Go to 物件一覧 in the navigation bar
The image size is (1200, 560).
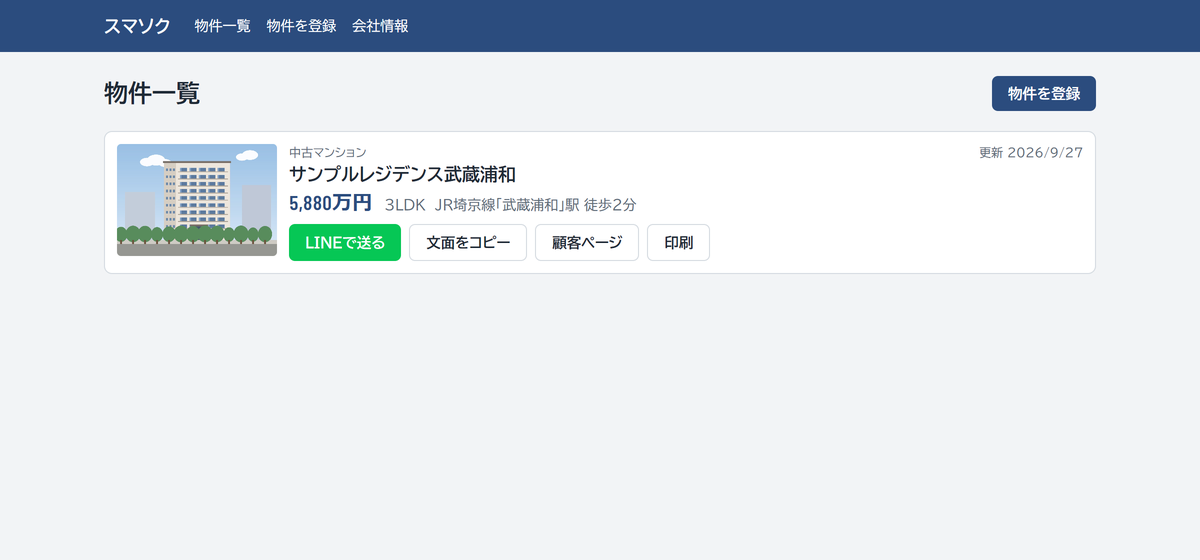(222, 26)
